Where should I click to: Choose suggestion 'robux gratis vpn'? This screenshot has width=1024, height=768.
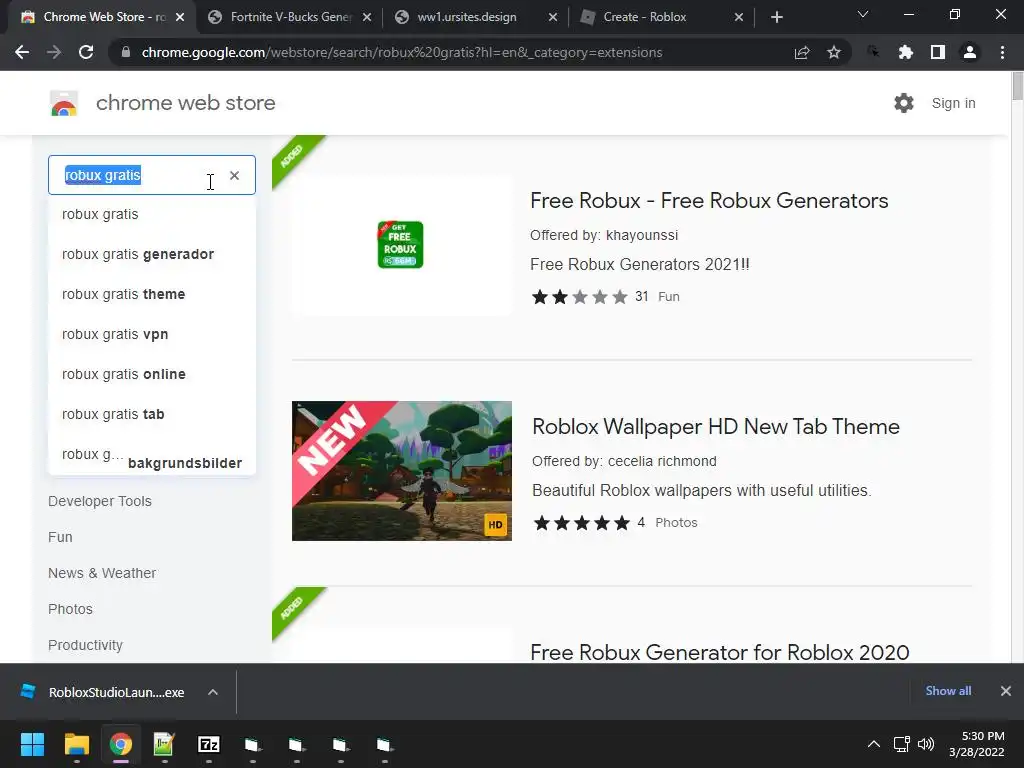click(152, 334)
